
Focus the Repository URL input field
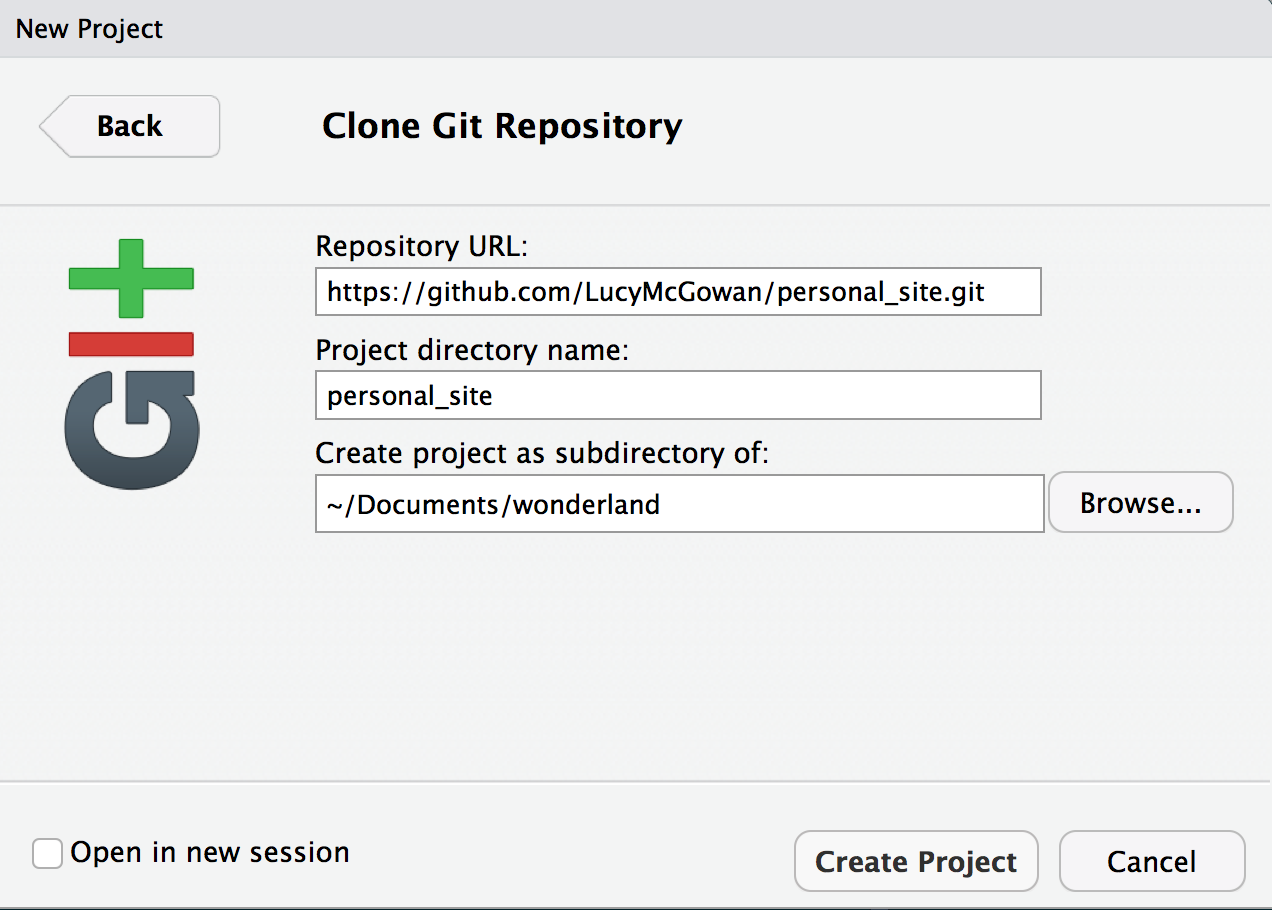click(x=677, y=292)
